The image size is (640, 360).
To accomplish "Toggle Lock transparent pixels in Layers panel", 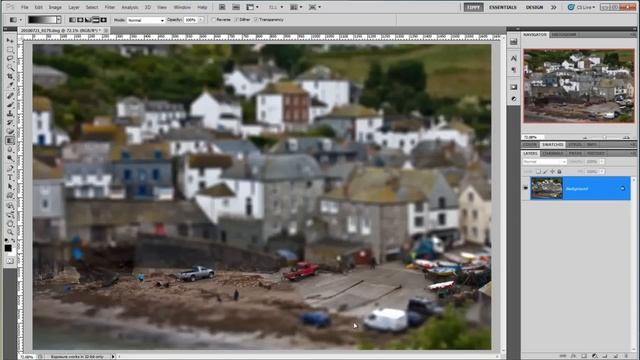I will [538, 171].
